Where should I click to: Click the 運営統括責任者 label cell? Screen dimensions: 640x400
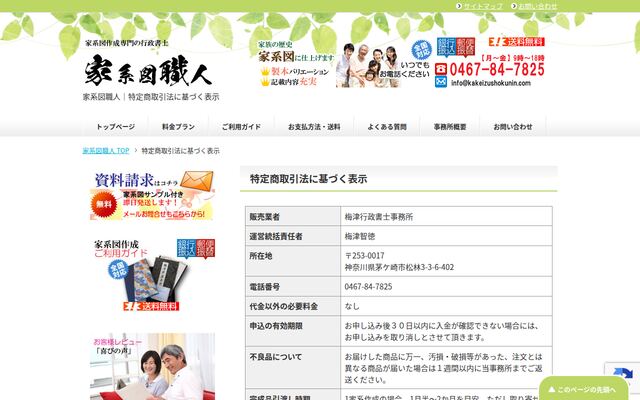[x=293, y=236]
